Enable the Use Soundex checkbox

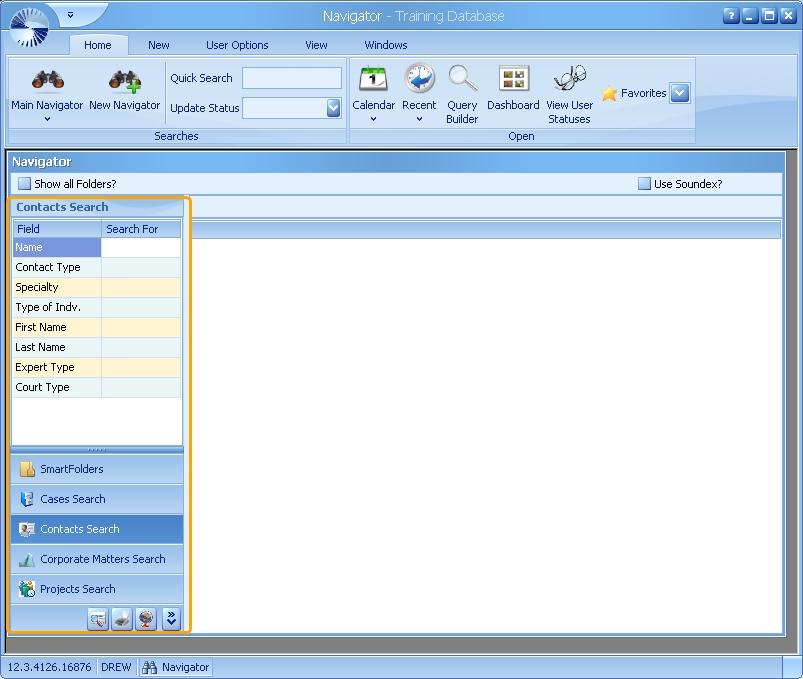tap(644, 184)
